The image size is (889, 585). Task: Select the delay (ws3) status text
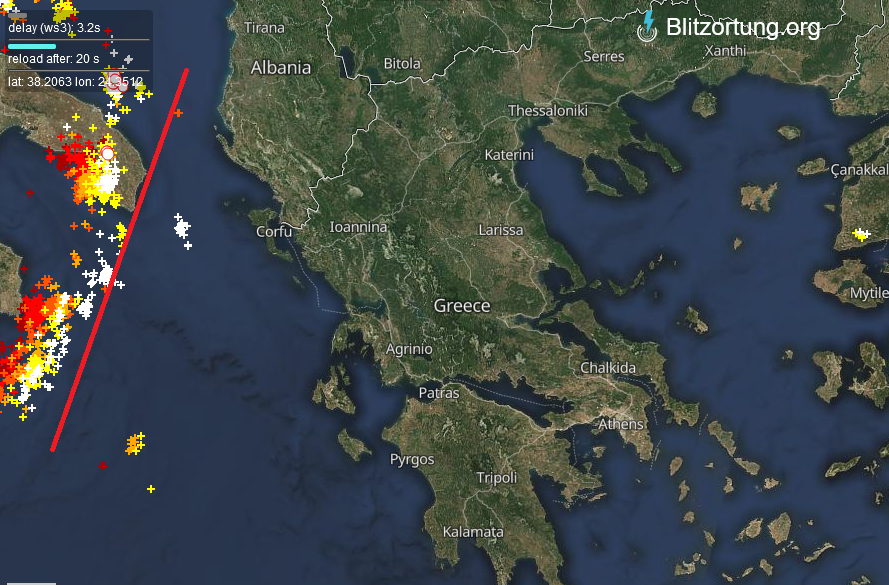[x=54, y=28]
